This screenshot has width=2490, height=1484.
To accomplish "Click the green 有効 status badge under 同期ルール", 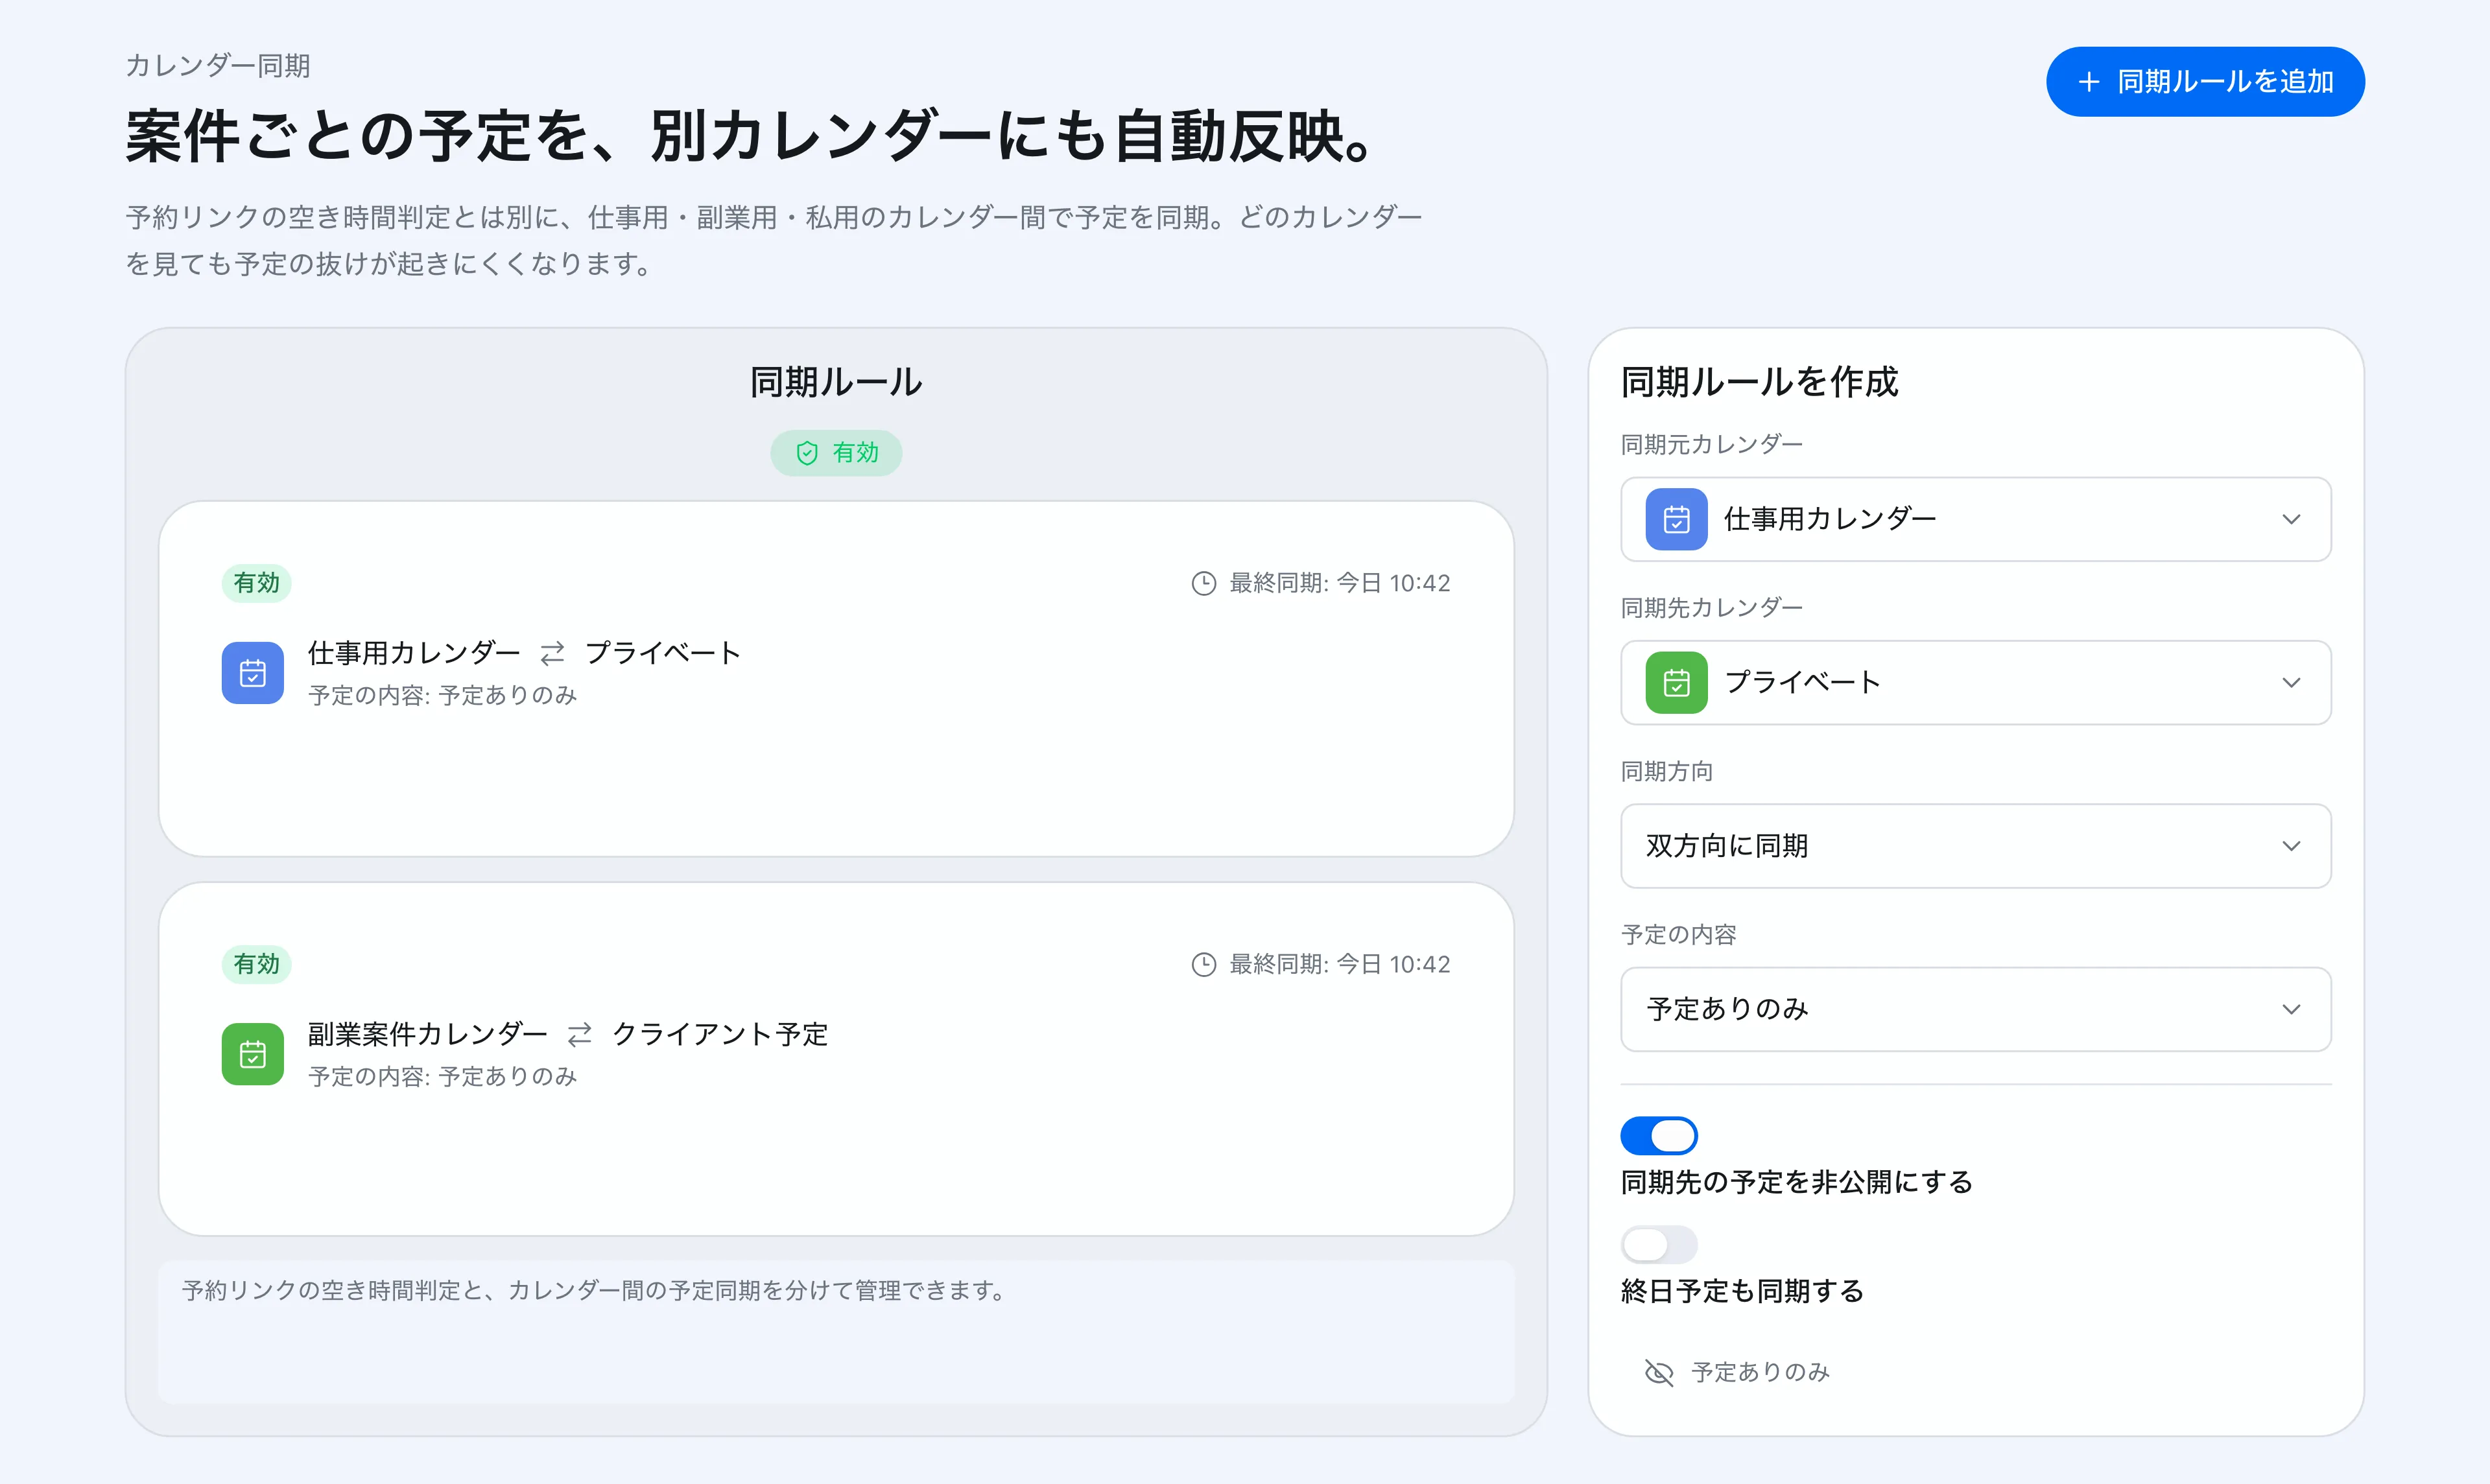I will click(x=836, y=453).
